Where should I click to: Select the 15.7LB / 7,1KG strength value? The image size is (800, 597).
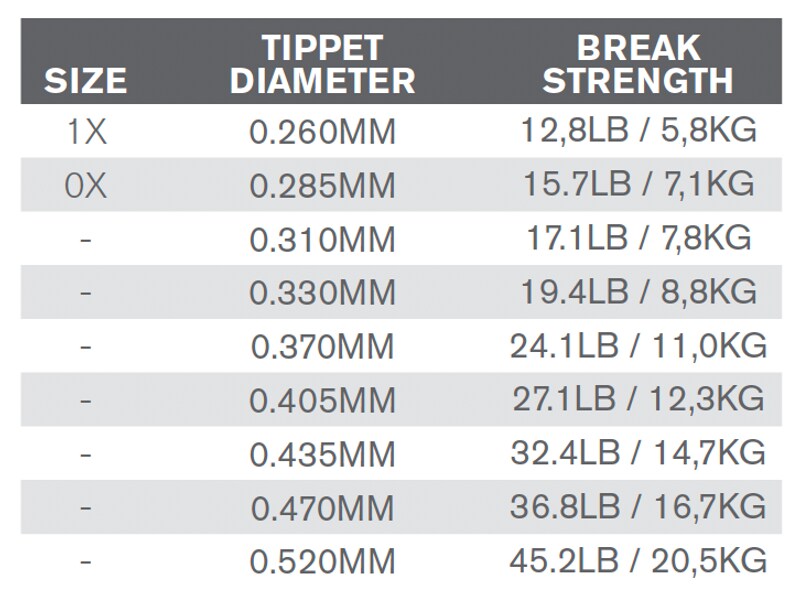638,184
